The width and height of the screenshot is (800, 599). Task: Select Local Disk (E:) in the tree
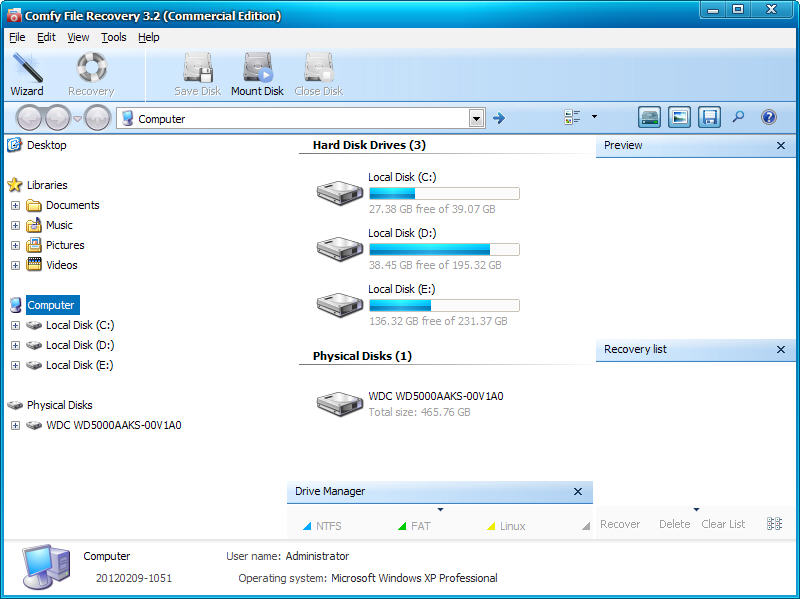[x=79, y=365]
